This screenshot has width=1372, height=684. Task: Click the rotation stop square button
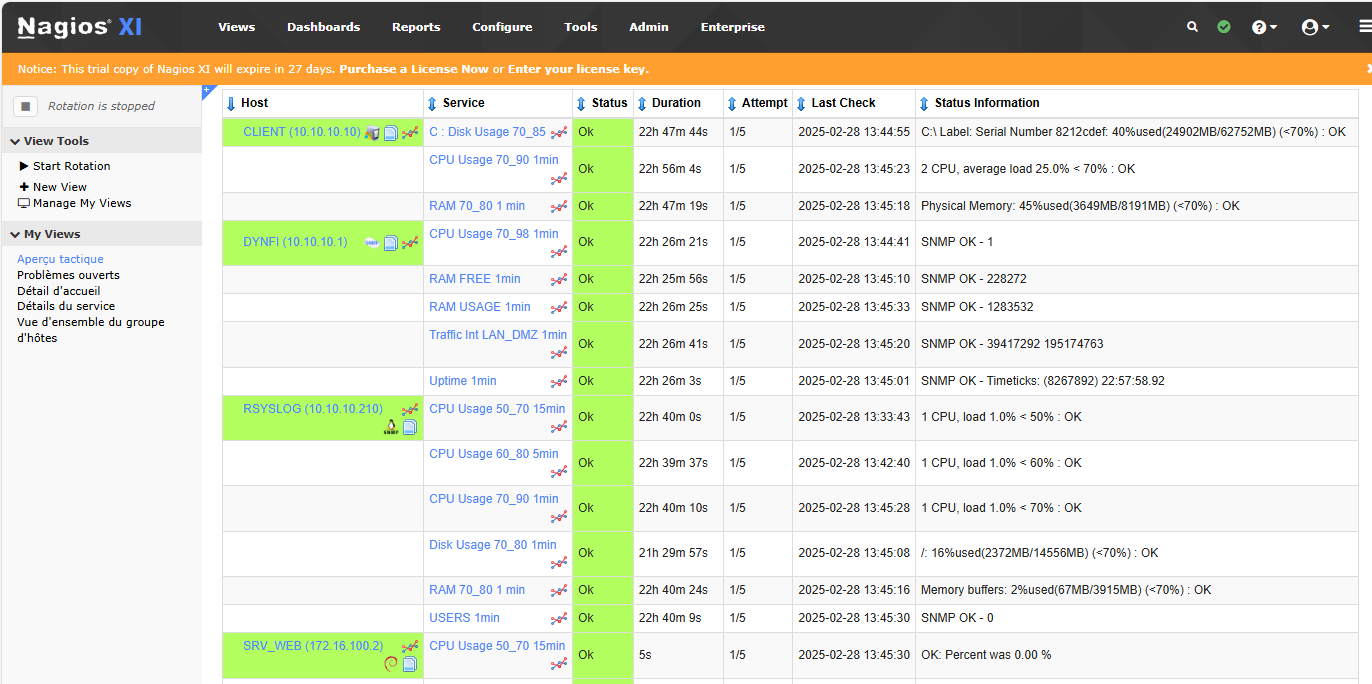pyautogui.click(x=27, y=106)
